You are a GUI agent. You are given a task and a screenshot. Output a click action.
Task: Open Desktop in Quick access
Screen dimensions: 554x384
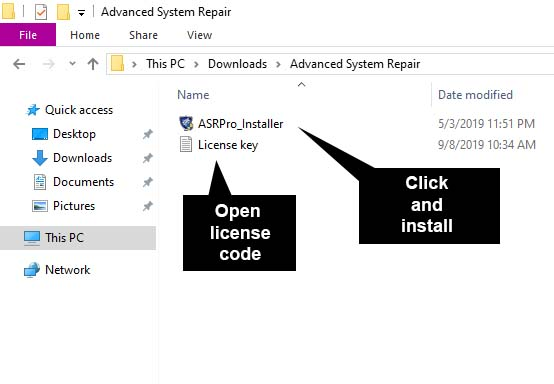click(74, 134)
